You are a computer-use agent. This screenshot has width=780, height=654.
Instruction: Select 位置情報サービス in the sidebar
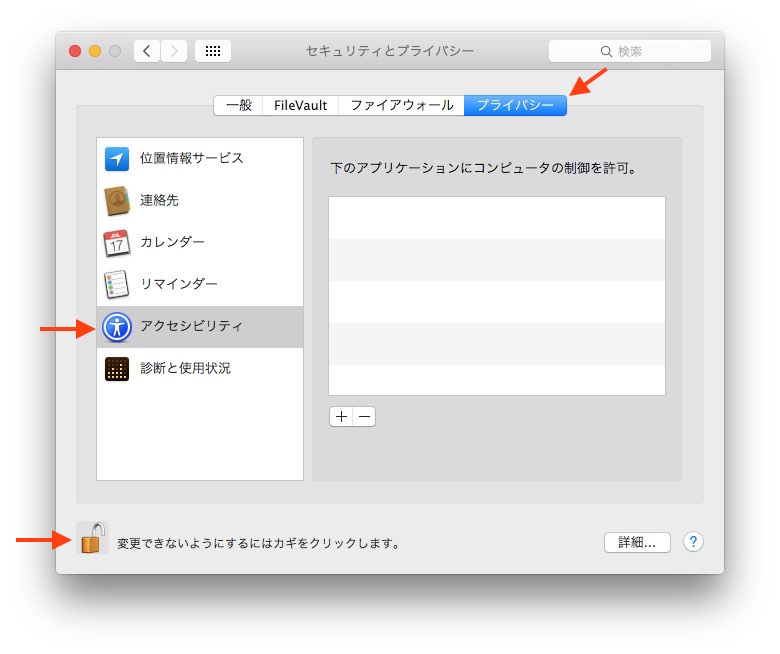(200, 159)
